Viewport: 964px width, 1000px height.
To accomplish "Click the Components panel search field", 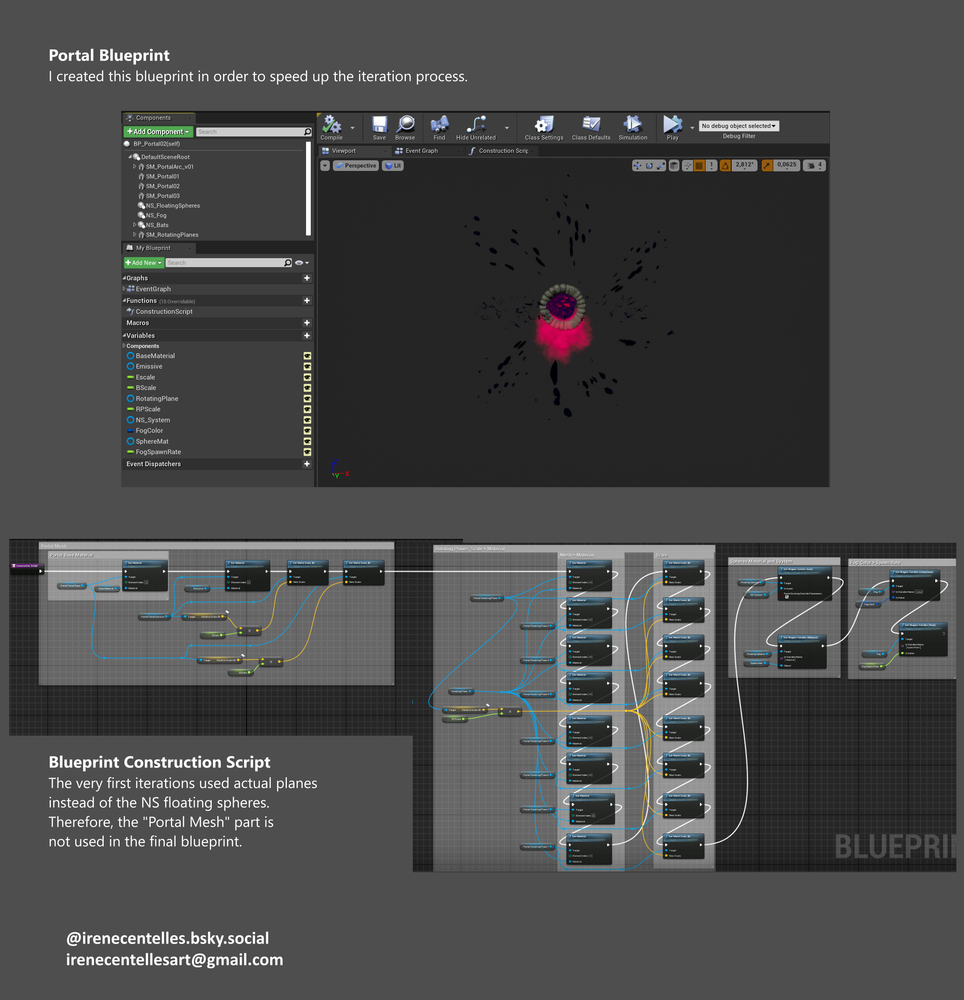I will point(252,132).
